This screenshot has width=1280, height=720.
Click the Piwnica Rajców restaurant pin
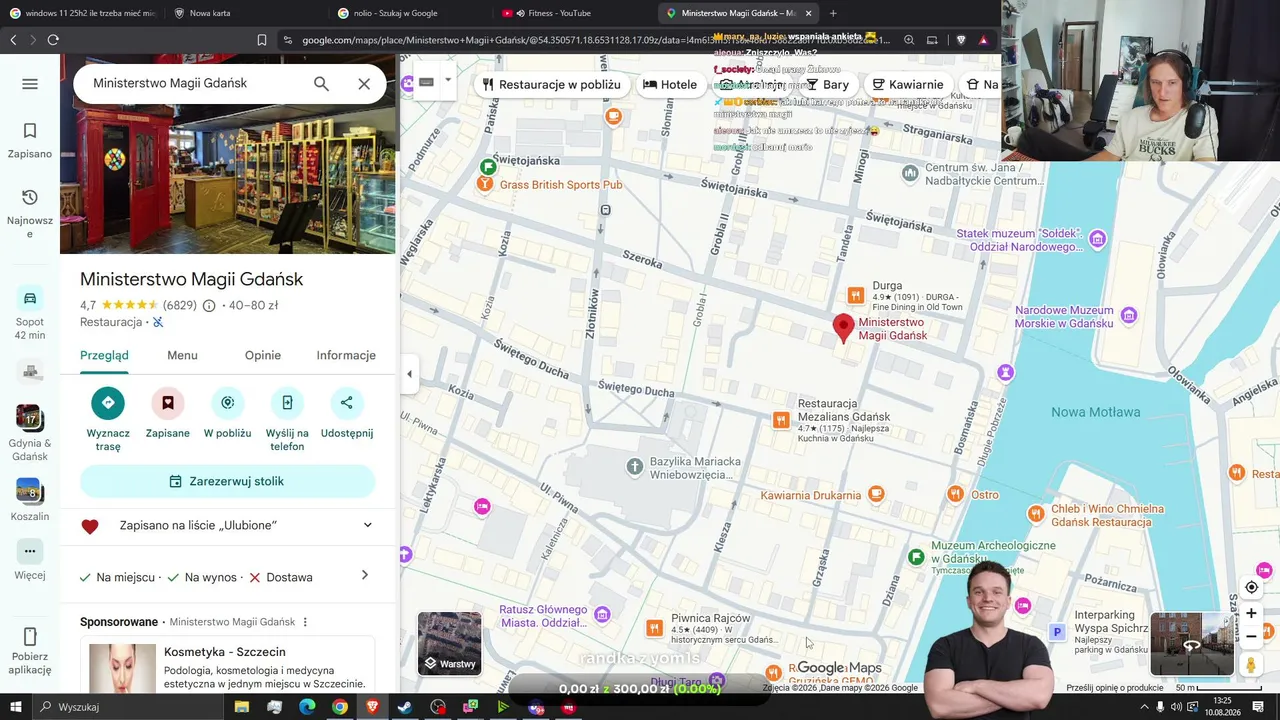(x=654, y=628)
